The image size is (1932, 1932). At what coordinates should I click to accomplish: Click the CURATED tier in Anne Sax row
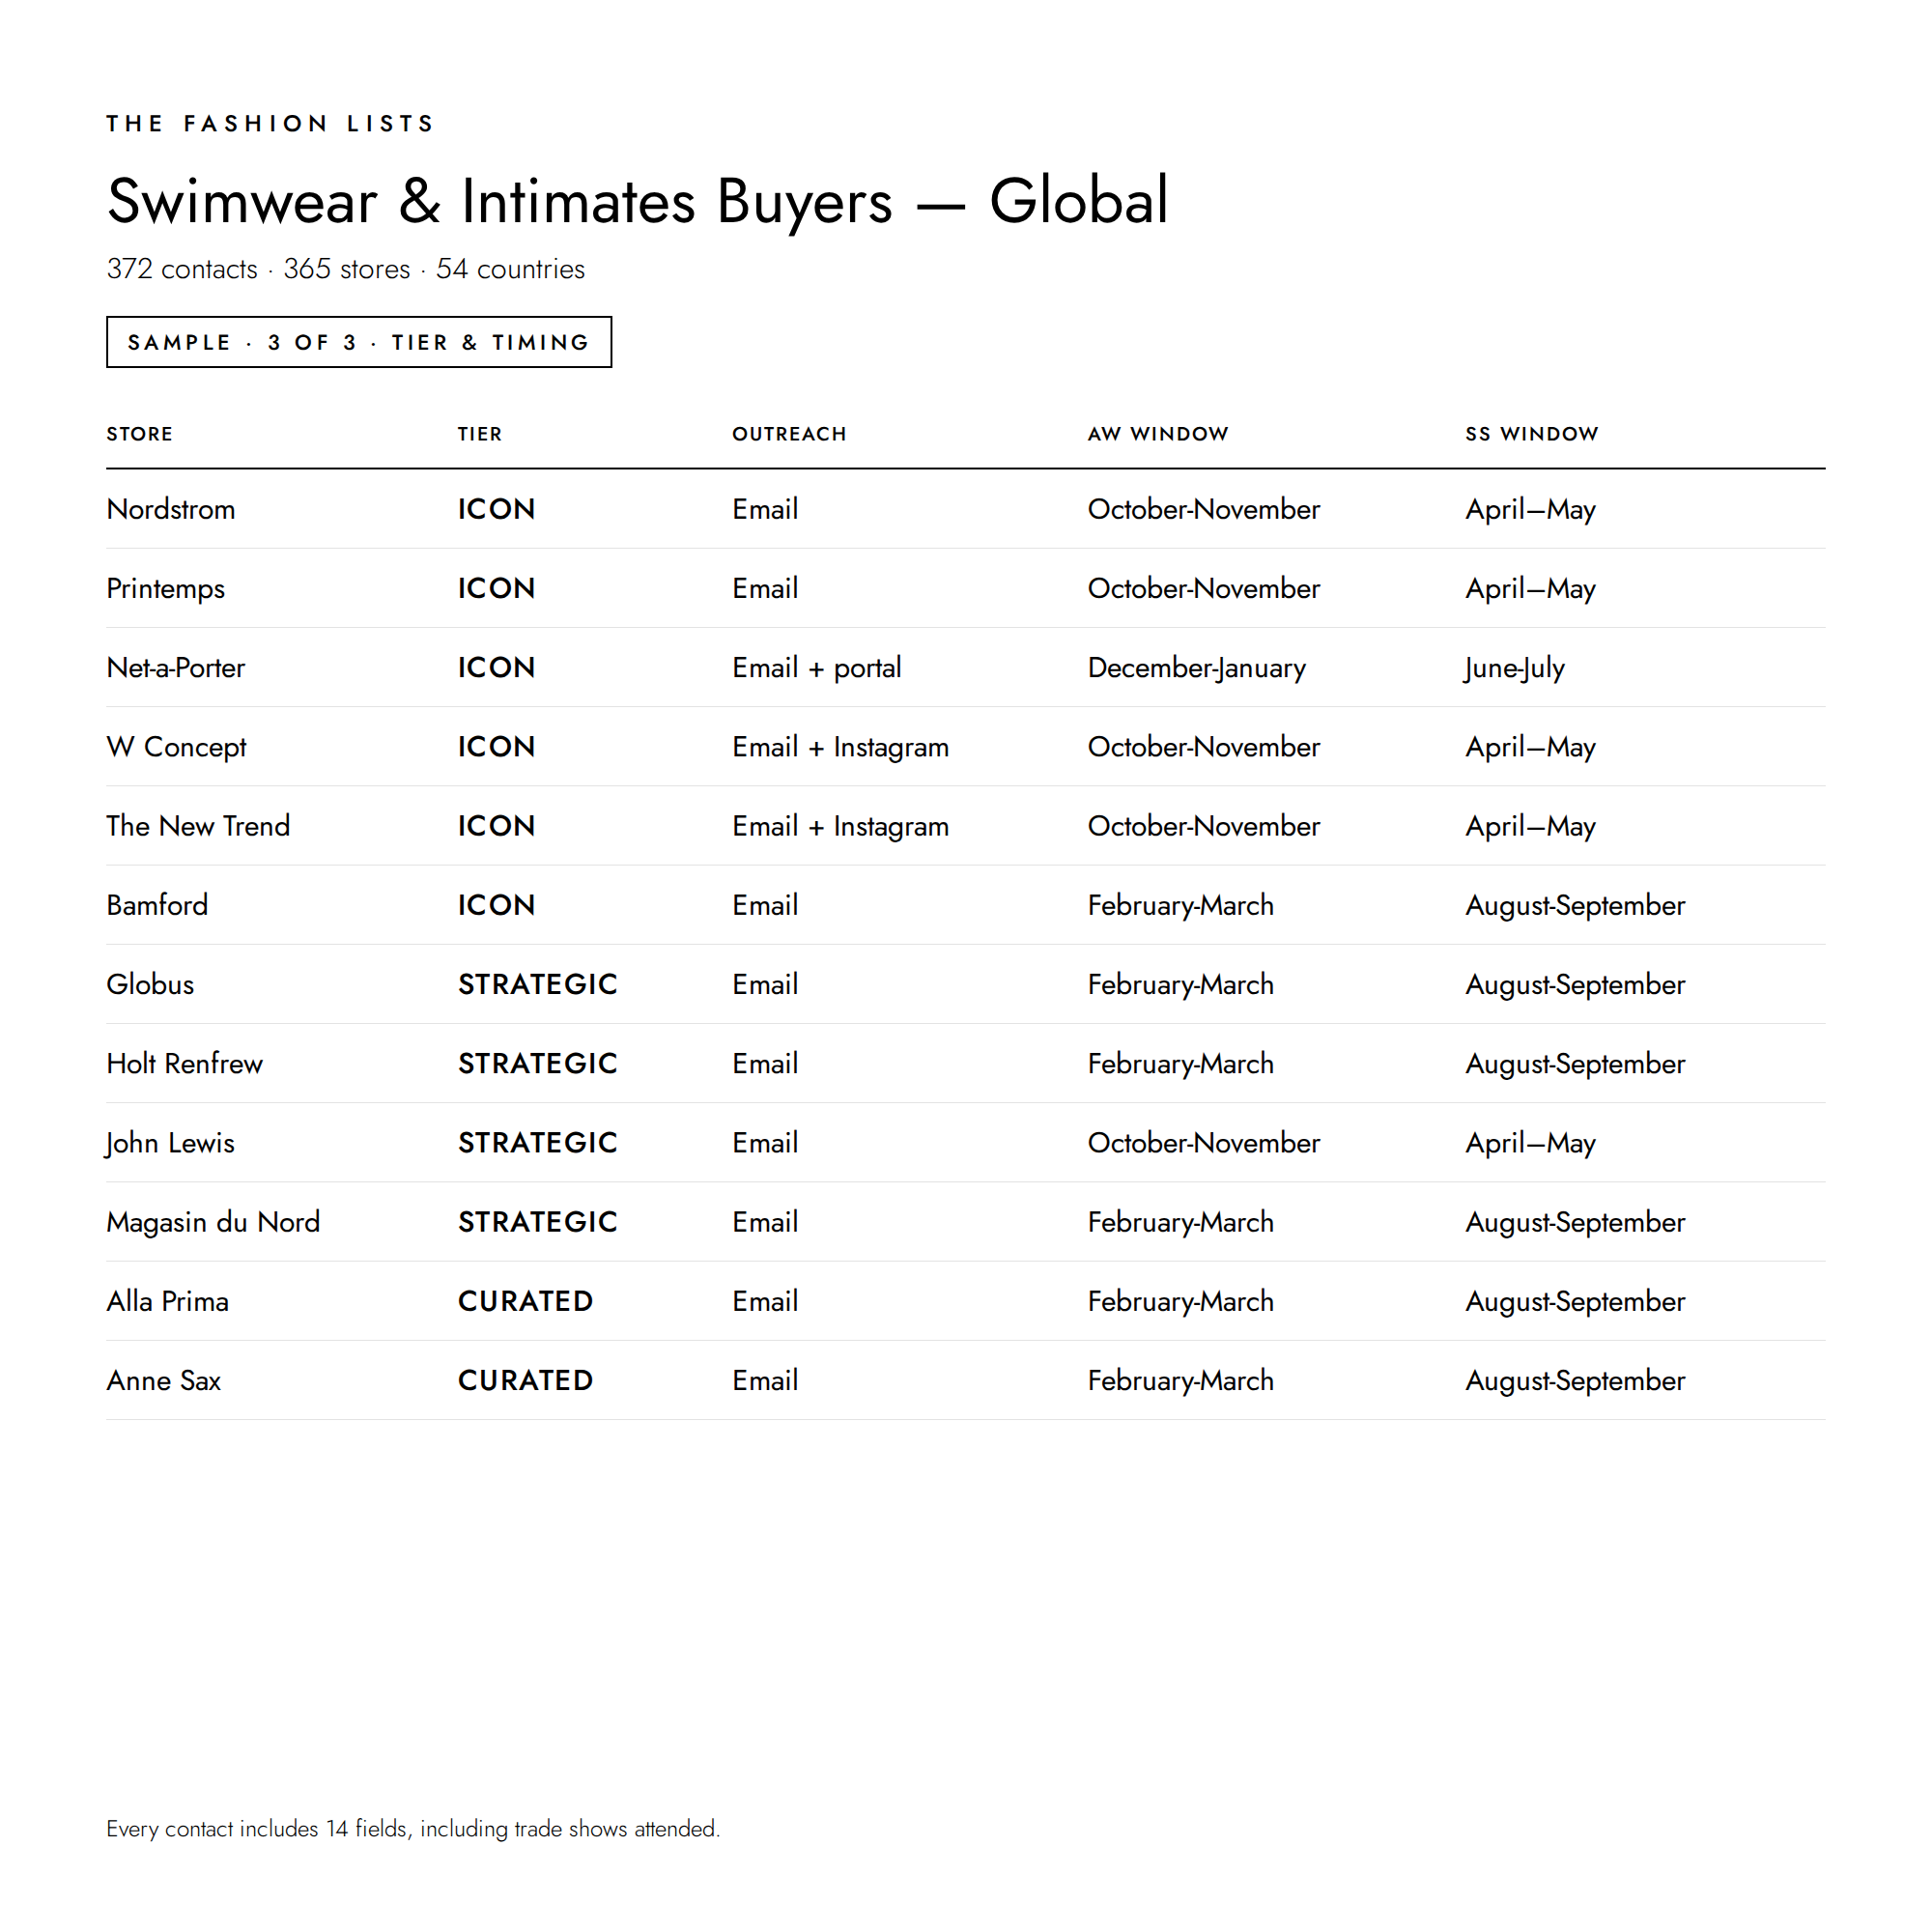click(526, 1380)
